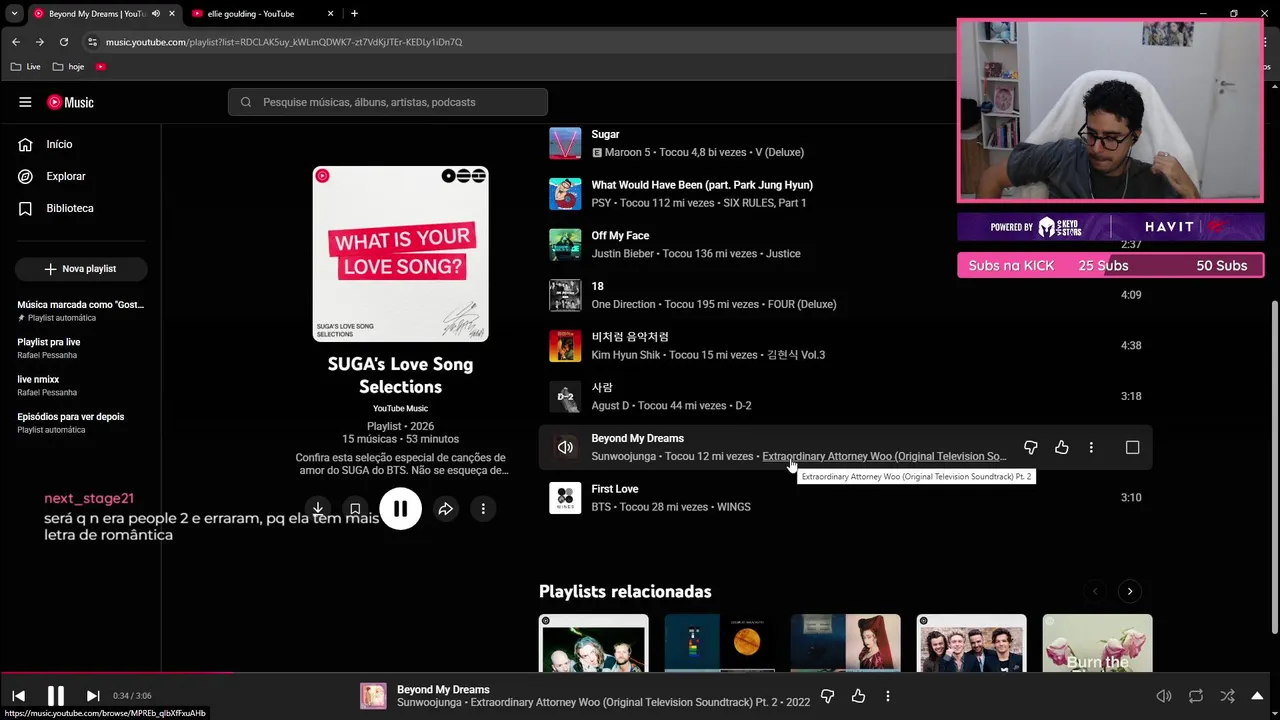Open the tab search dropdown
Screen dimensions: 1280x720
(14, 14)
